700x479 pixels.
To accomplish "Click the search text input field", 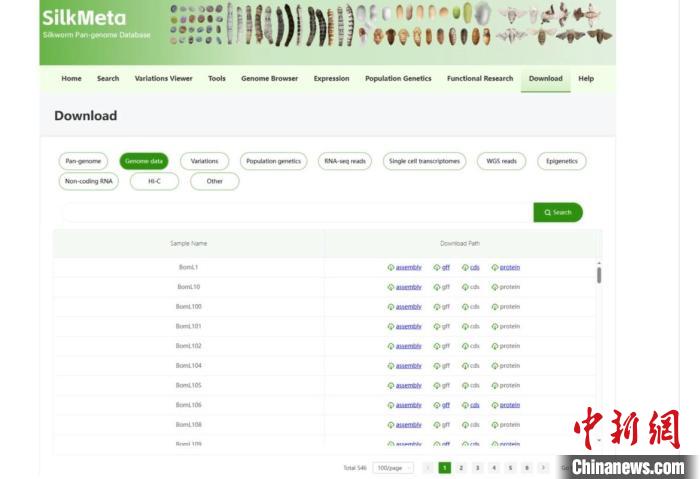I will pyautogui.click(x=297, y=212).
